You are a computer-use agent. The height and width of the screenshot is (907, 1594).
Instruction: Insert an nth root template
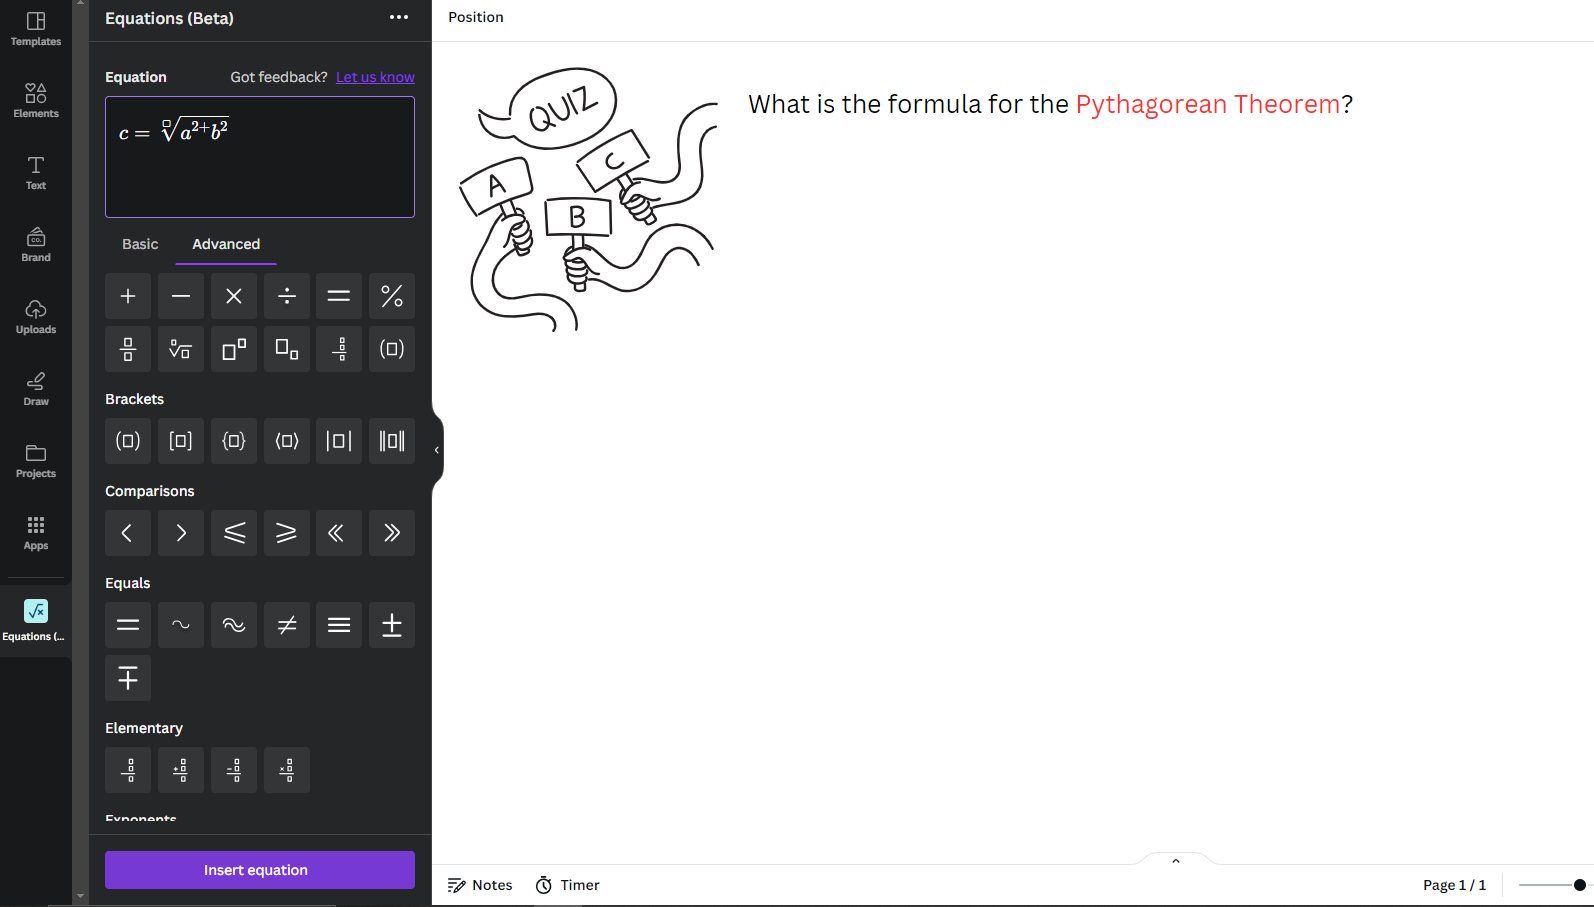click(x=181, y=349)
